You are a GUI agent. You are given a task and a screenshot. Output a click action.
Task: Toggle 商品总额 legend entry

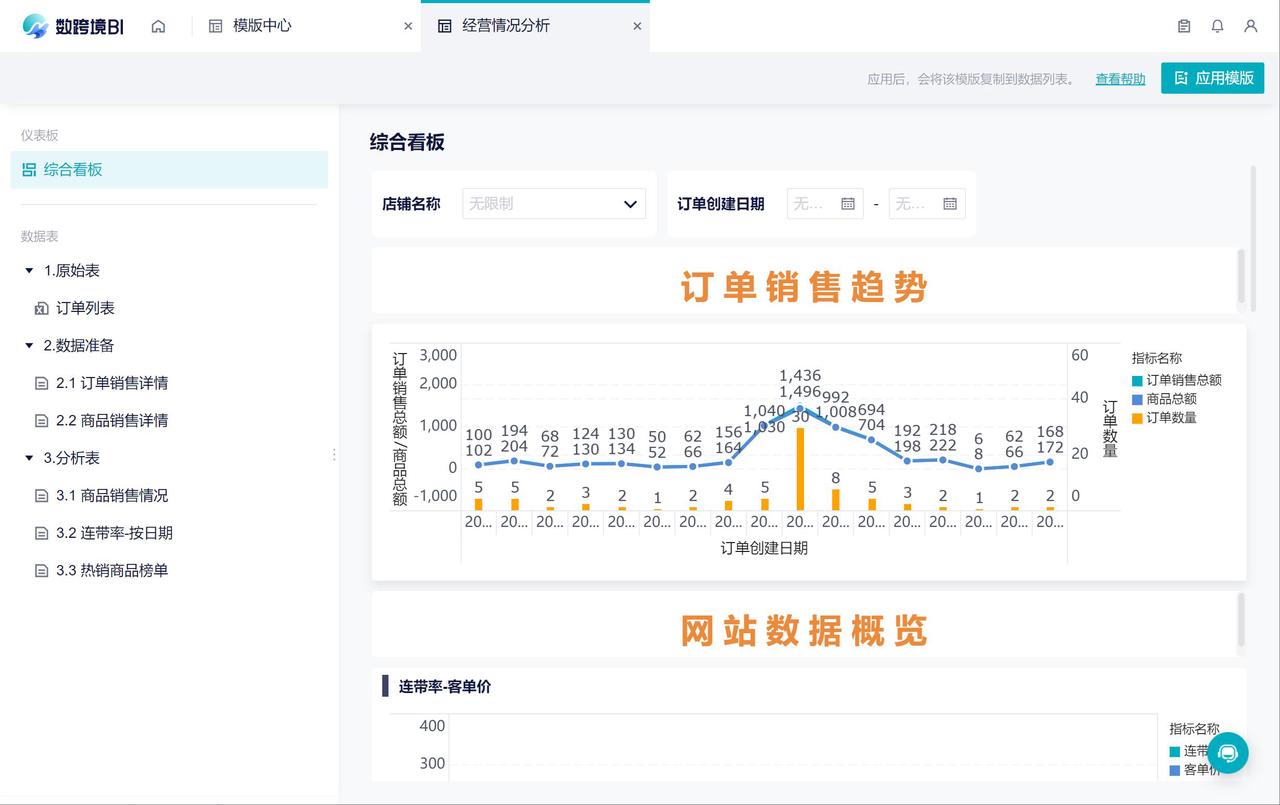click(x=1164, y=399)
